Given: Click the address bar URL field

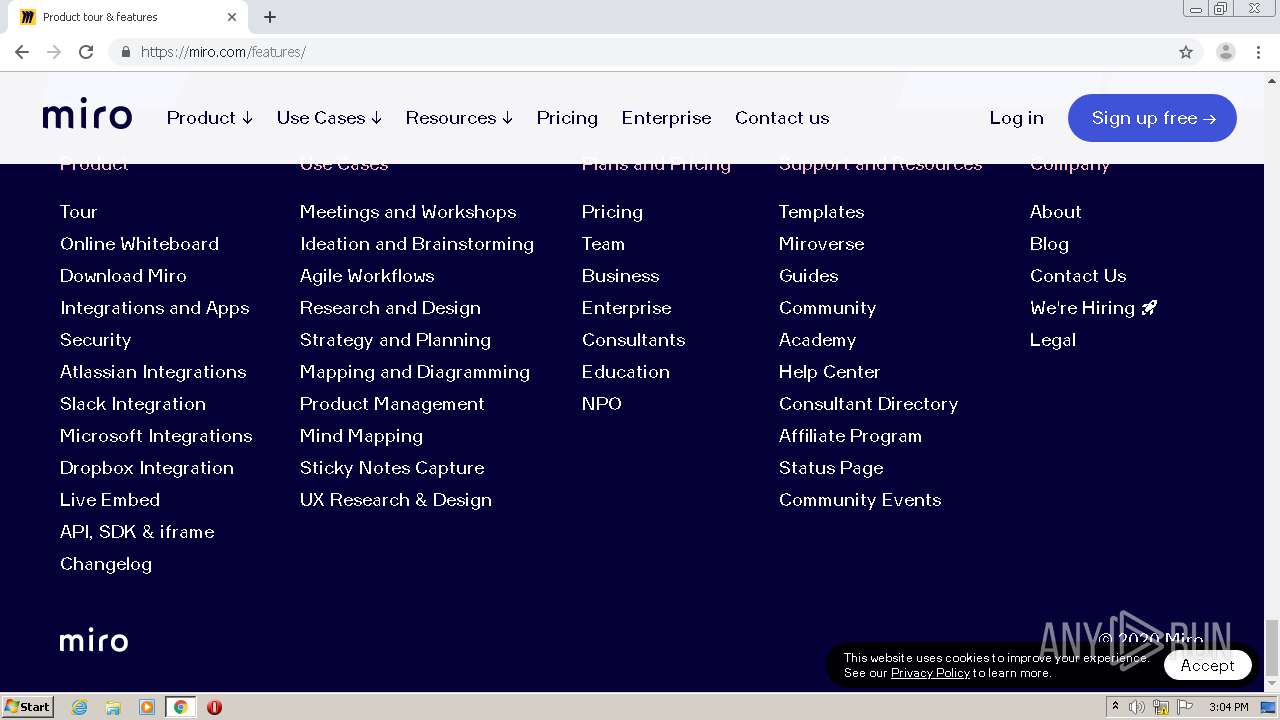Looking at the screenshot, I should [640, 52].
